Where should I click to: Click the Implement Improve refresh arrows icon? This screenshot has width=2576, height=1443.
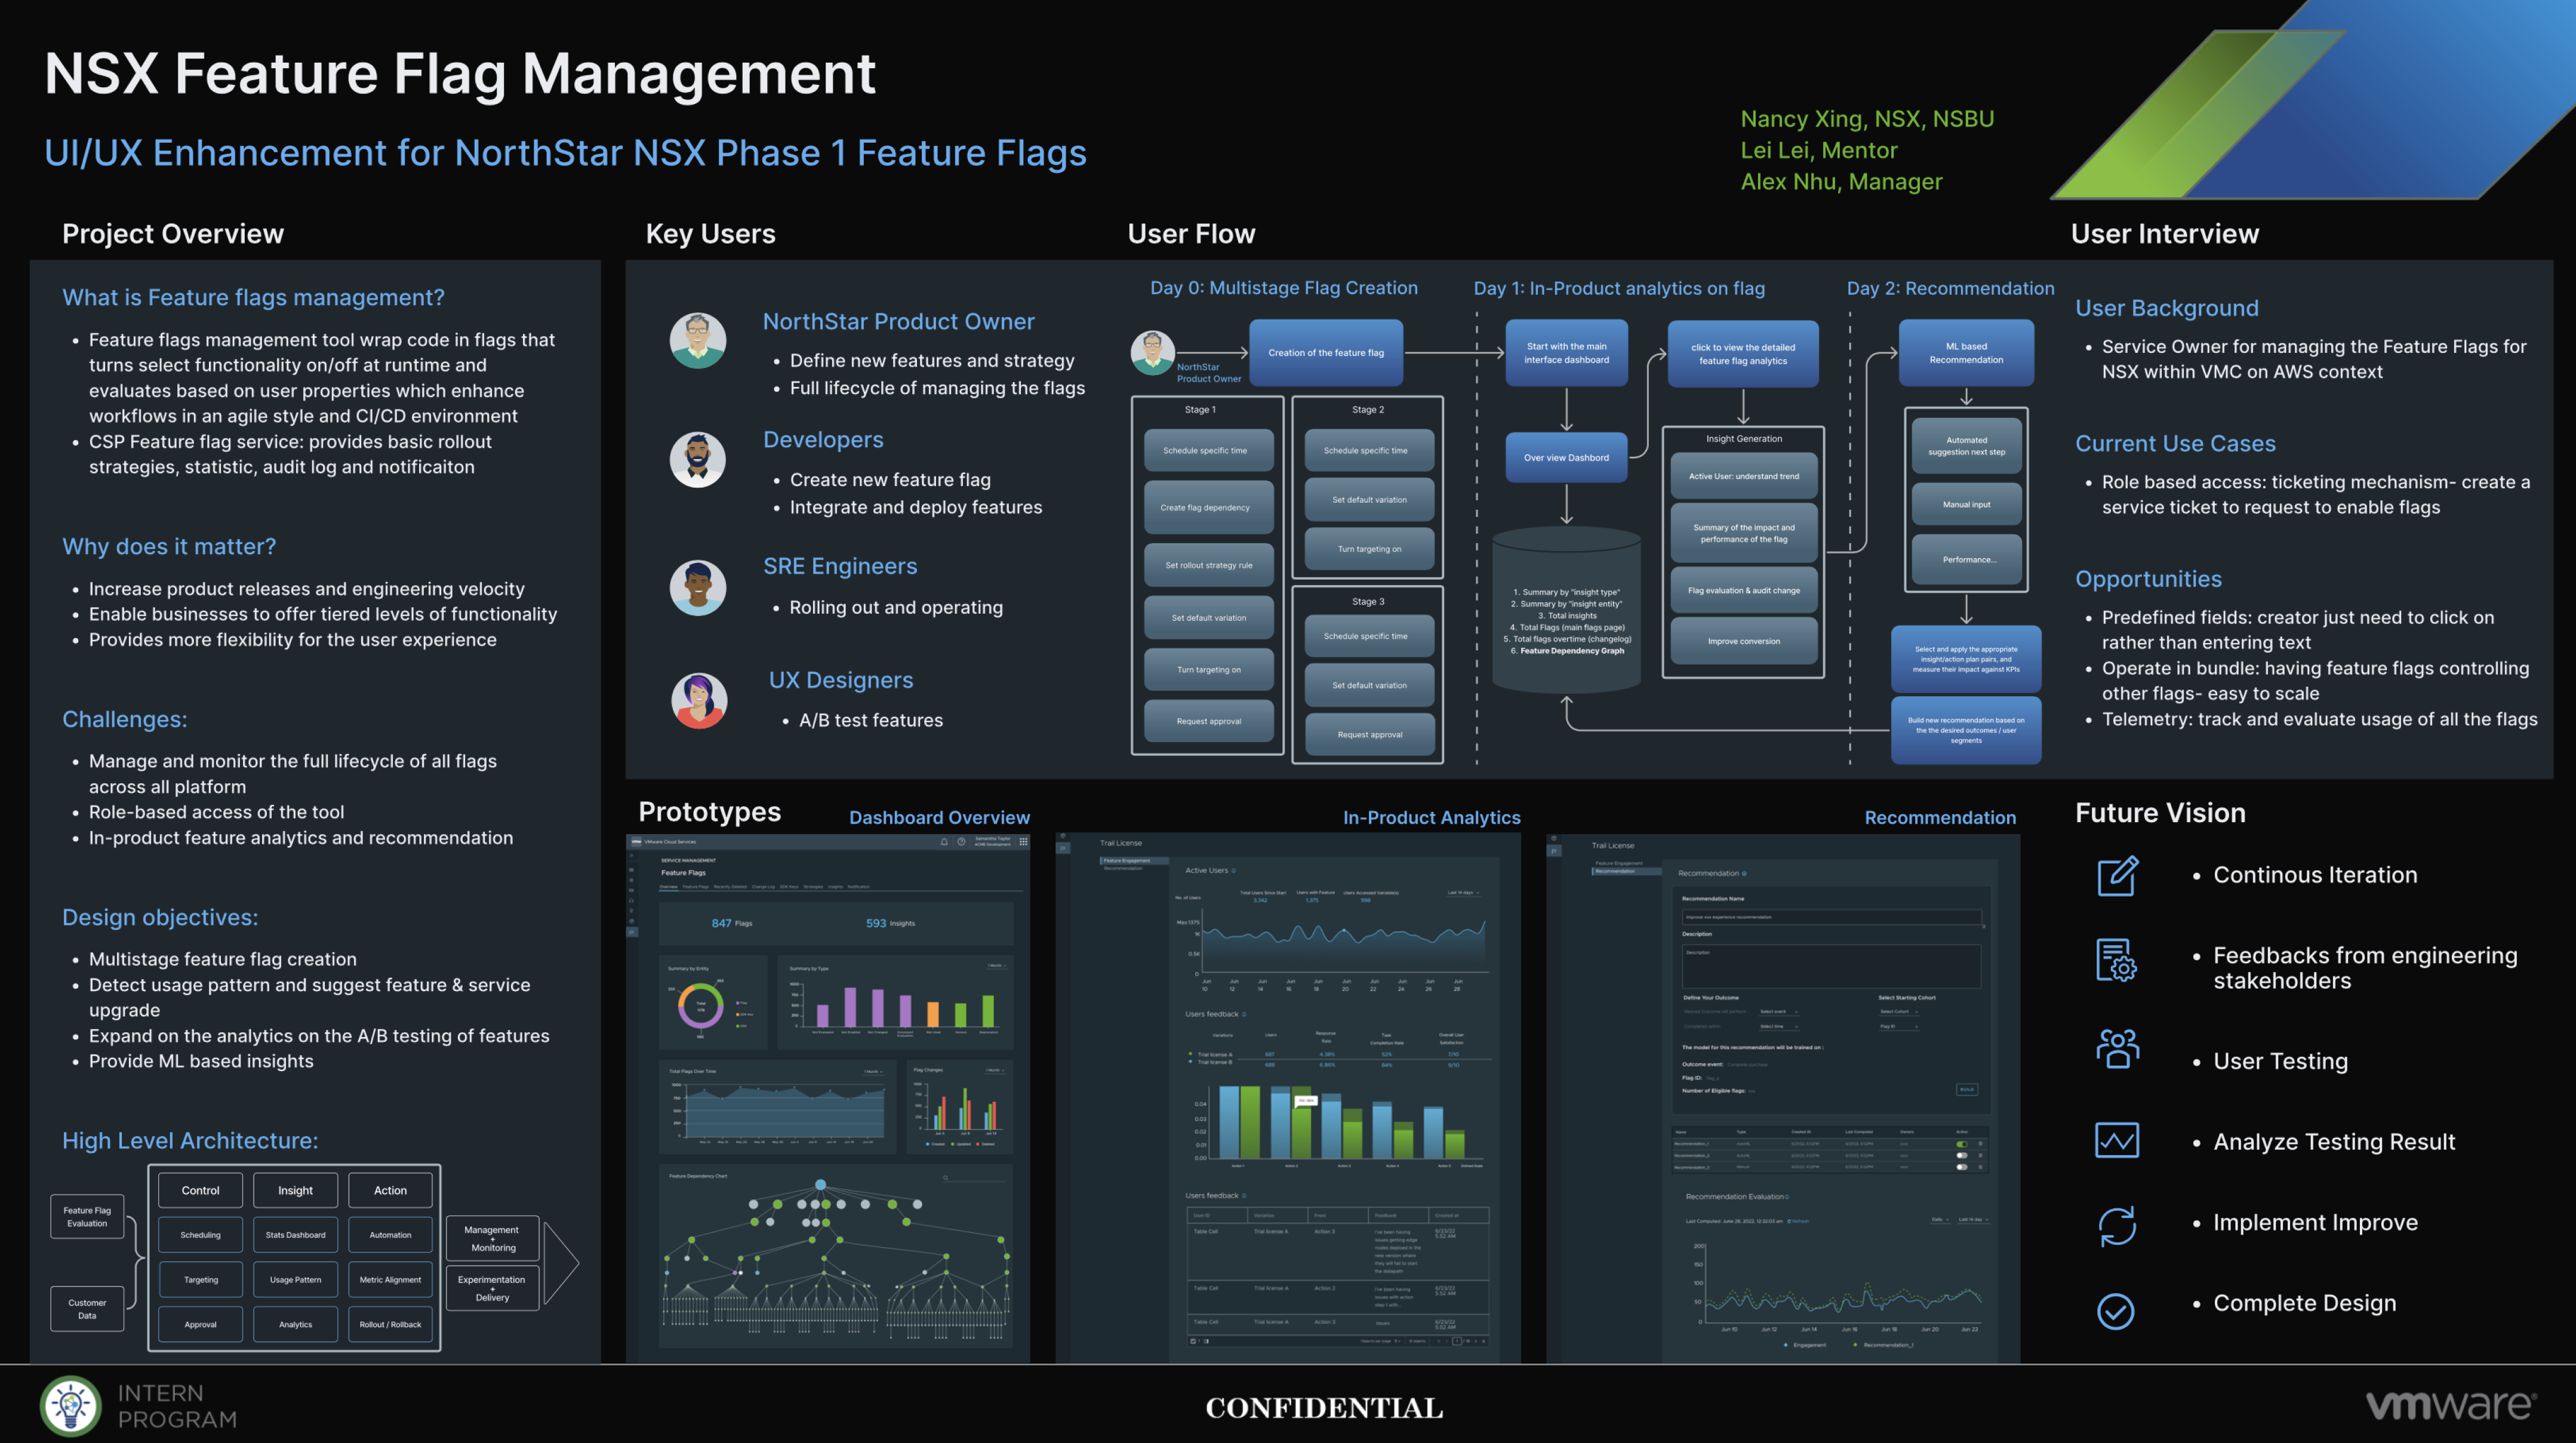[x=2117, y=1226]
